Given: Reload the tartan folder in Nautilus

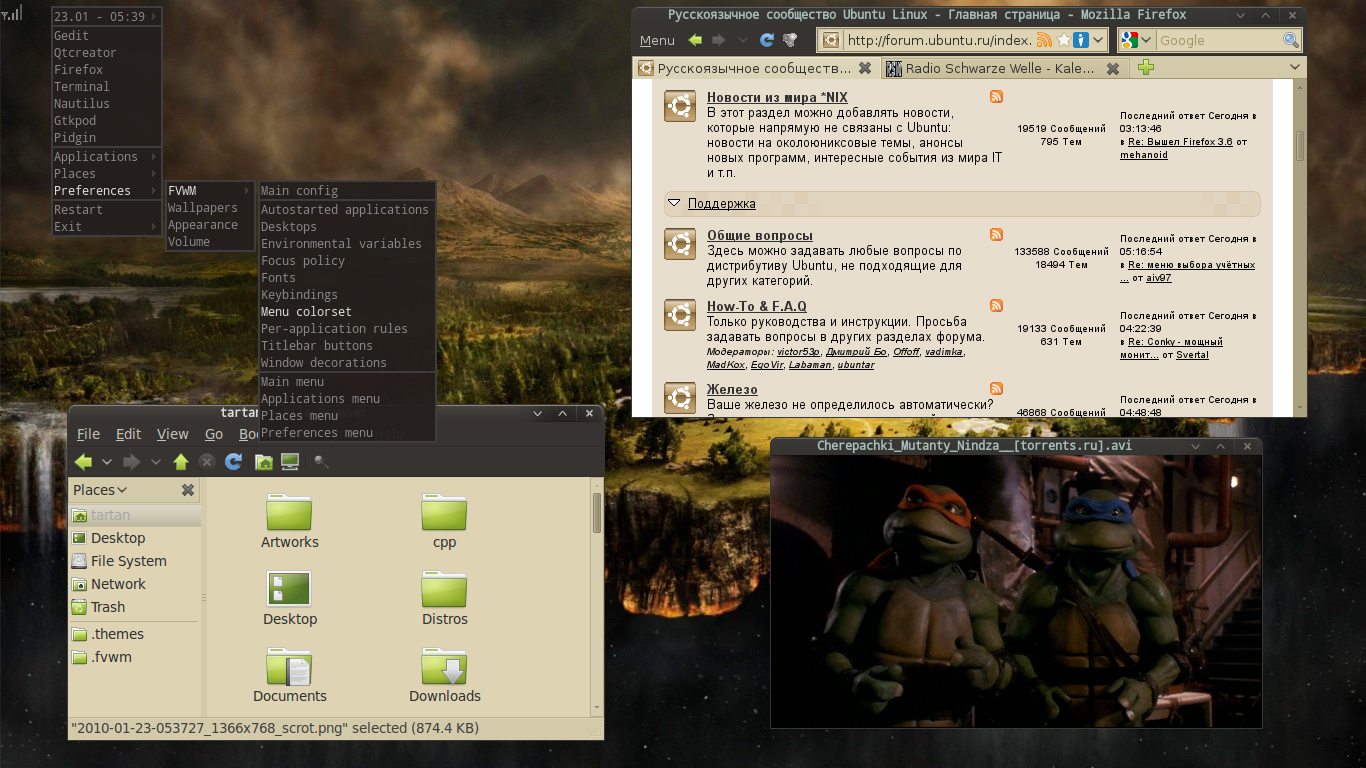Looking at the screenshot, I should click(234, 461).
